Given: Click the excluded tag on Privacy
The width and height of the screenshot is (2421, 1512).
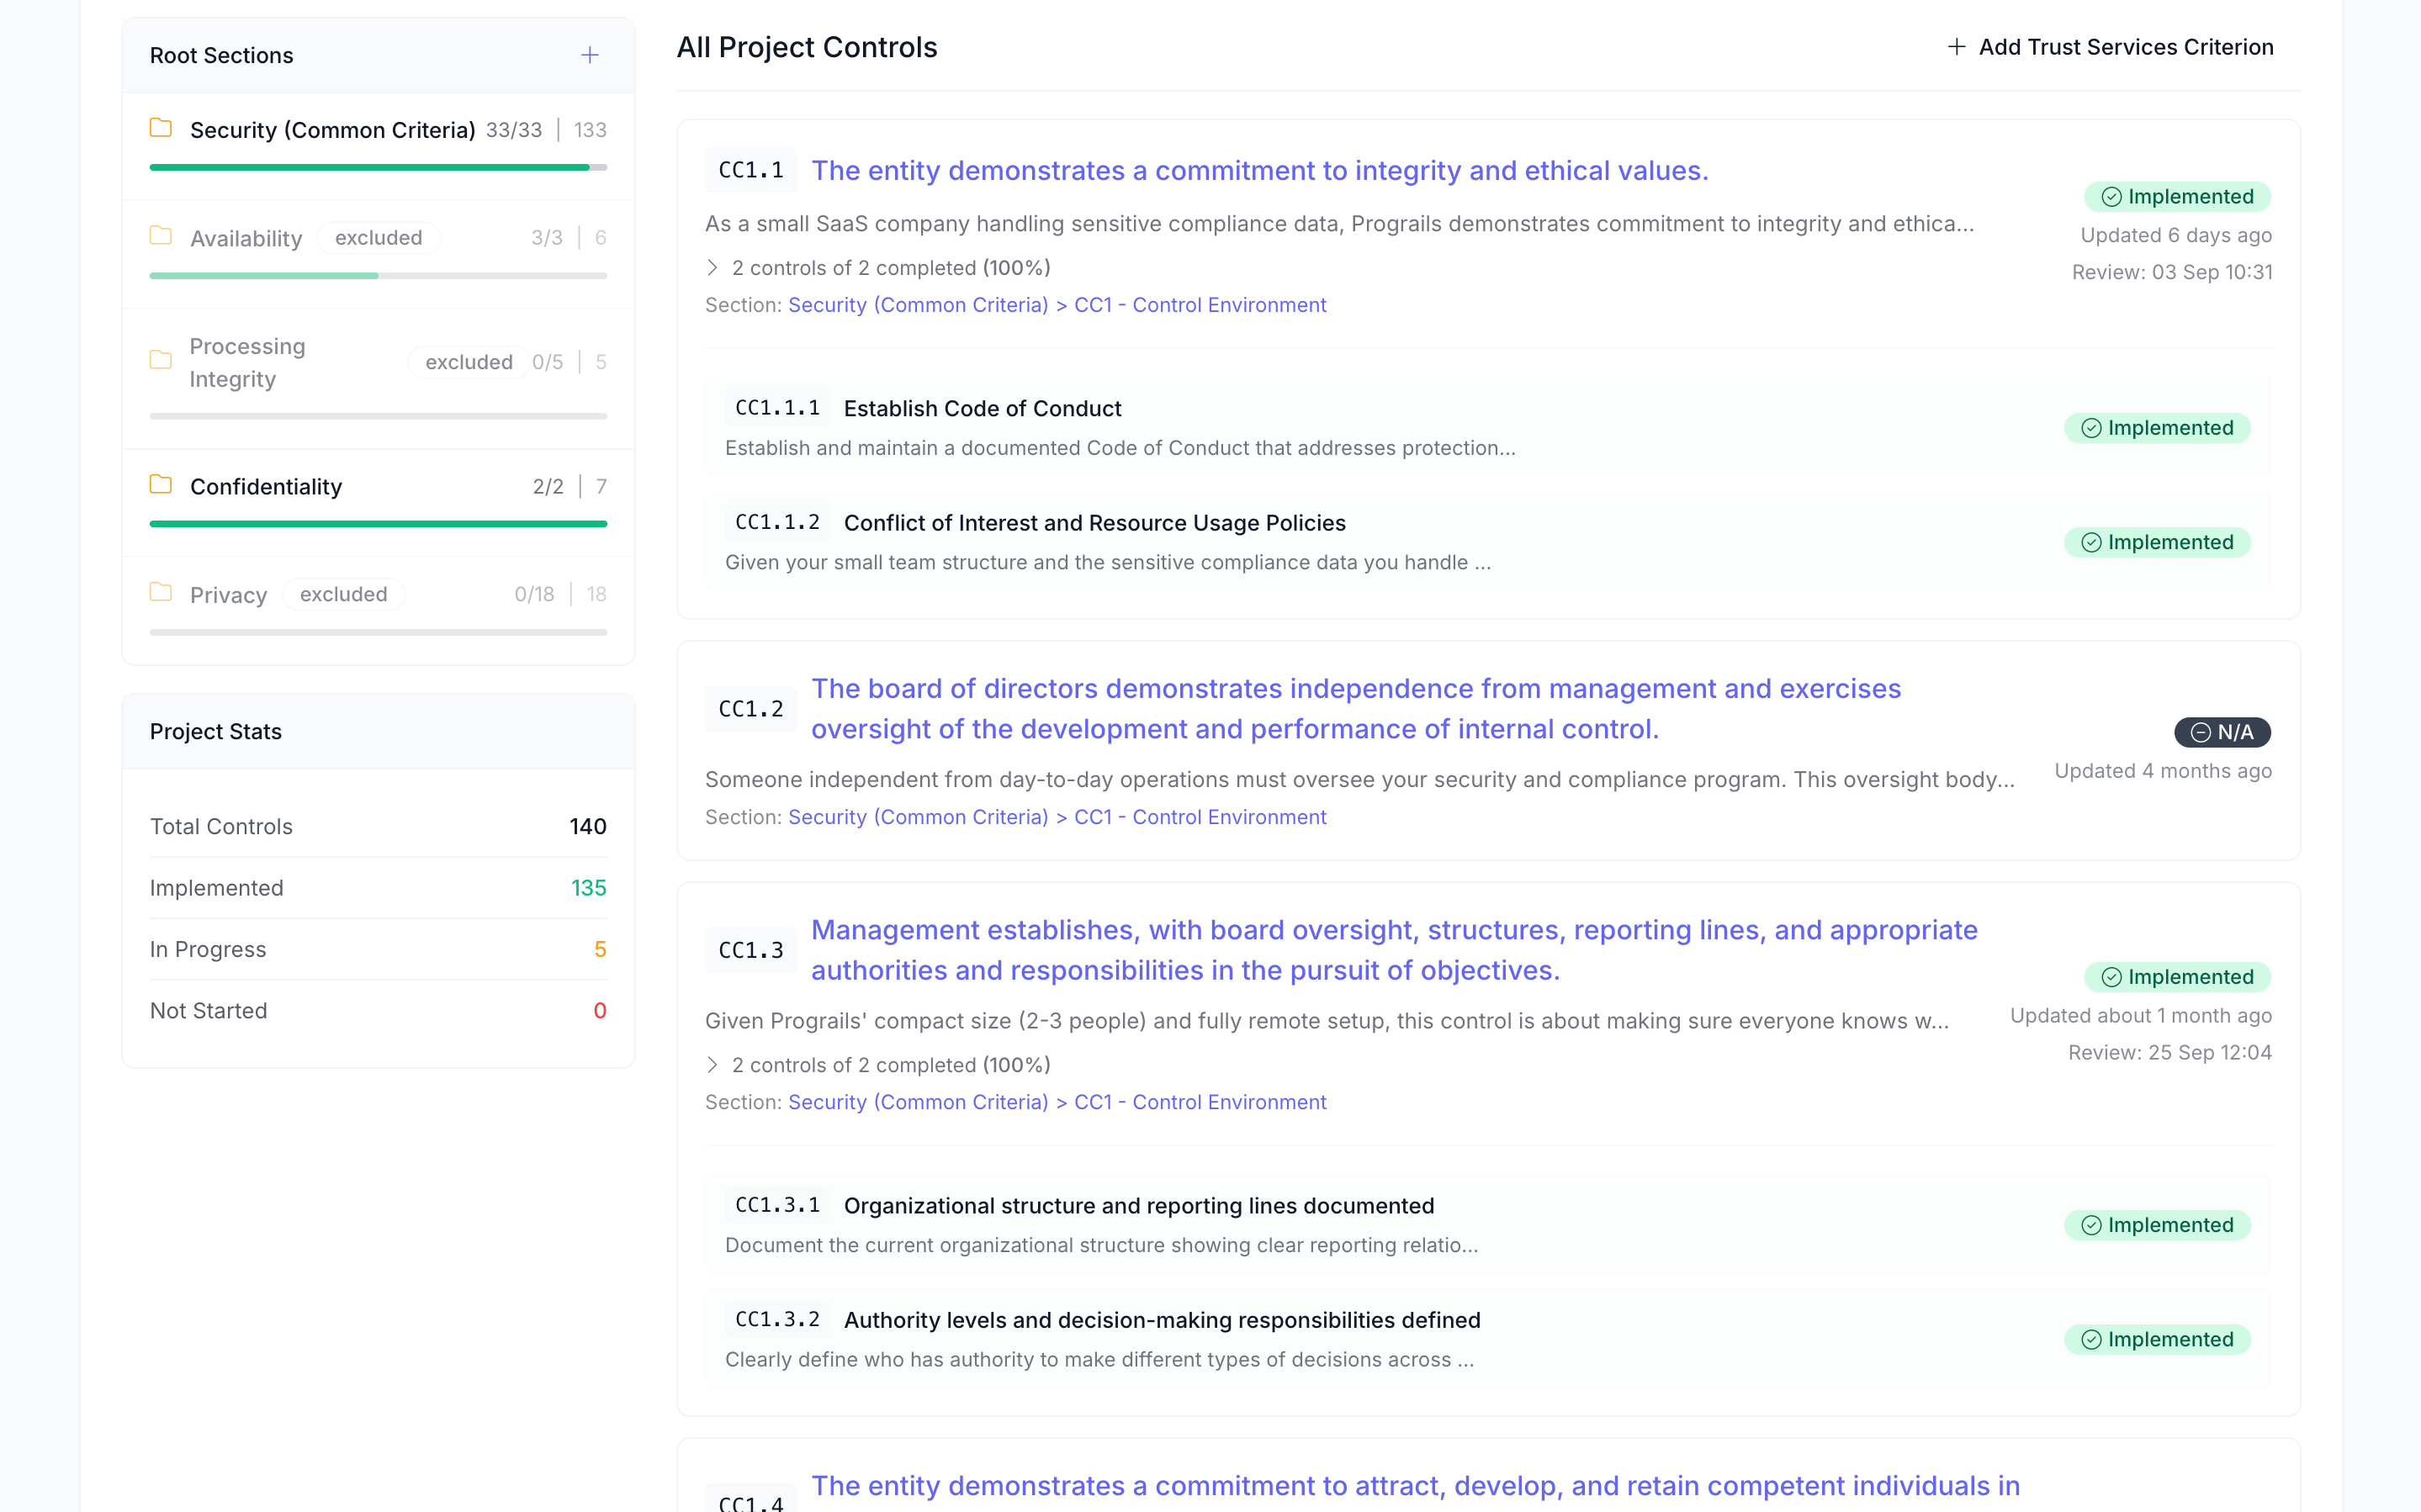Looking at the screenshot, I should click(343, 594).
